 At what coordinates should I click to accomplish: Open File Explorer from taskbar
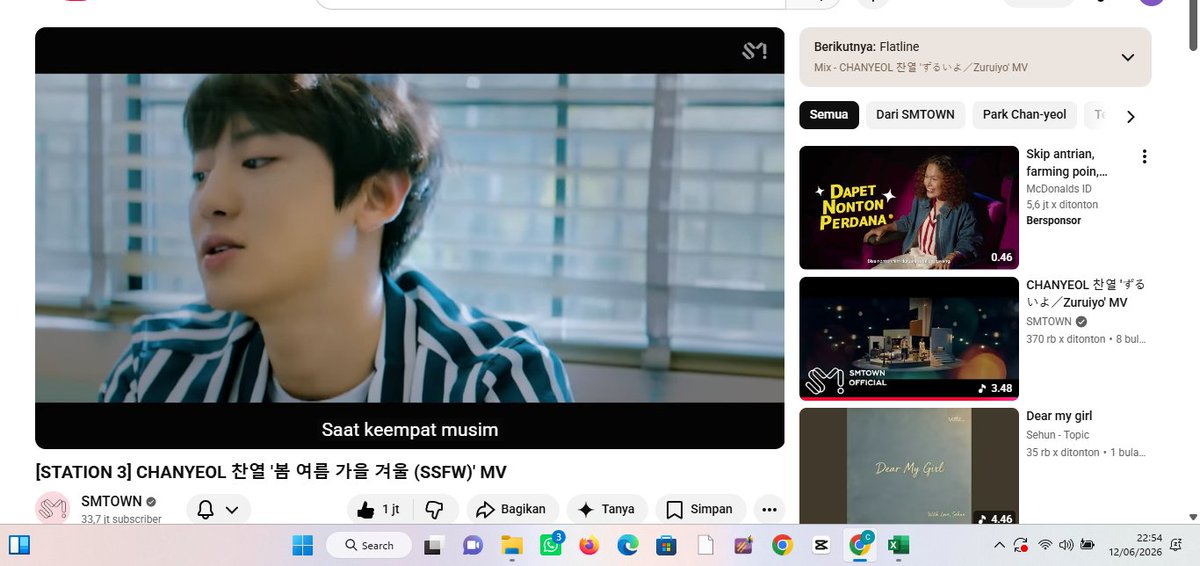pyautogui.click(x=512, y=545)
